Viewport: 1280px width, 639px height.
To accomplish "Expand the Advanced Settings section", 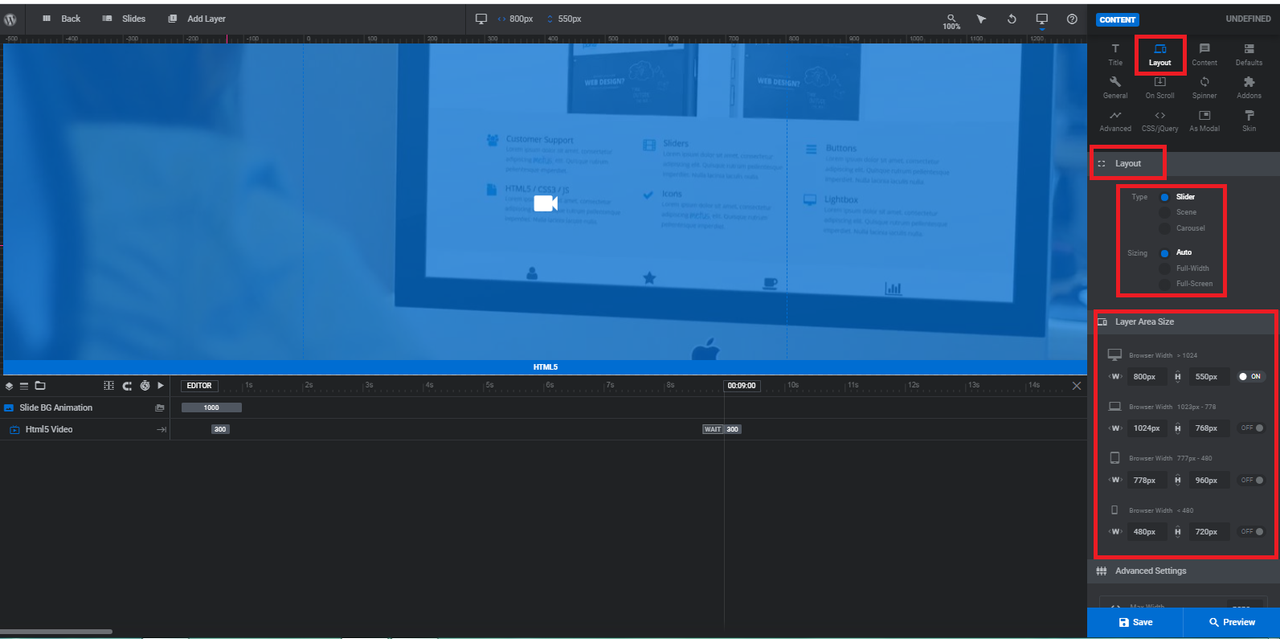I will pyautogui.click(x=1150, y=571).
